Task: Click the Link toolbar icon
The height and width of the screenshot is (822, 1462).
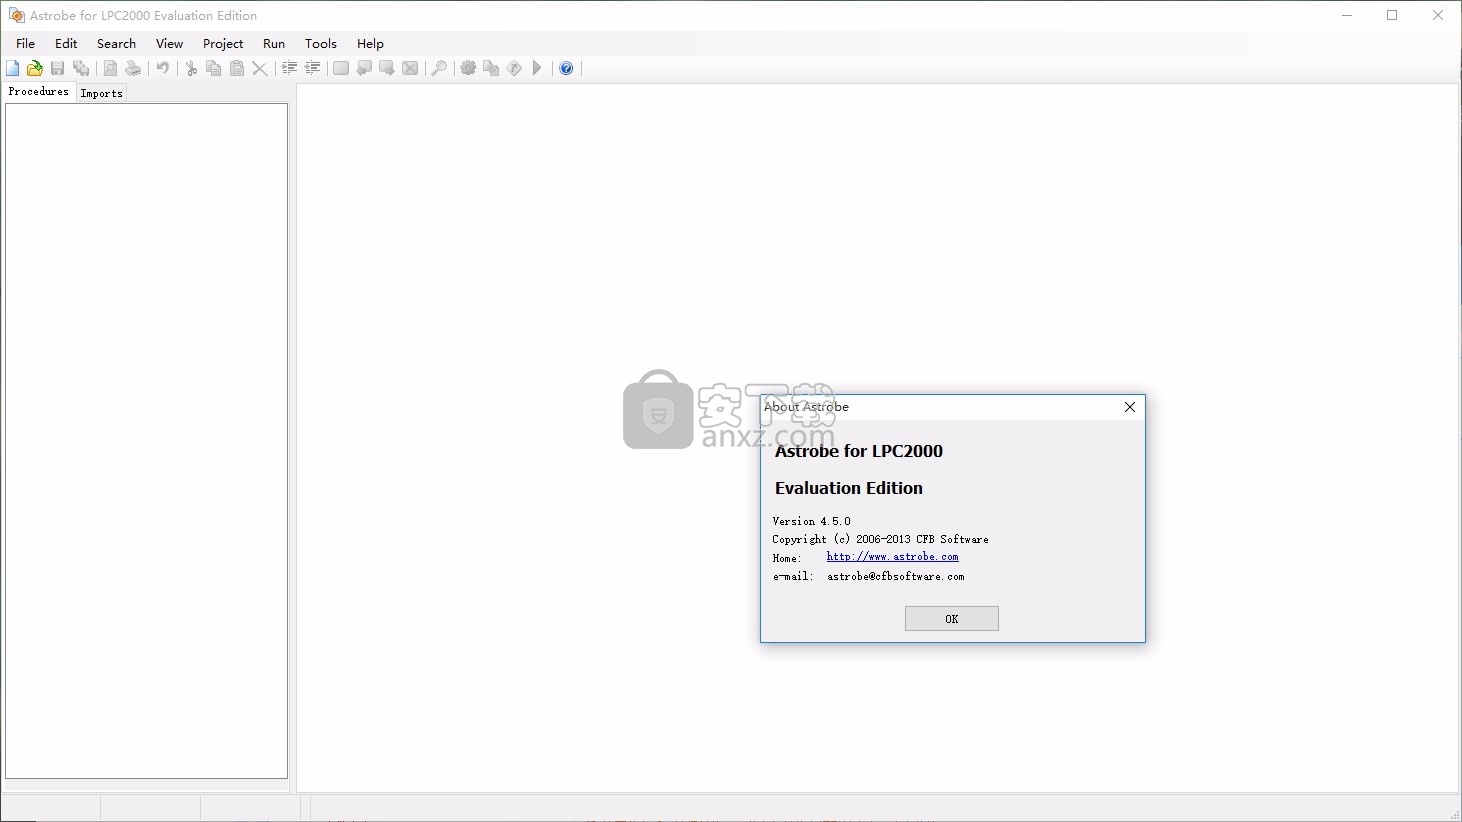Action: click(514, 68)
